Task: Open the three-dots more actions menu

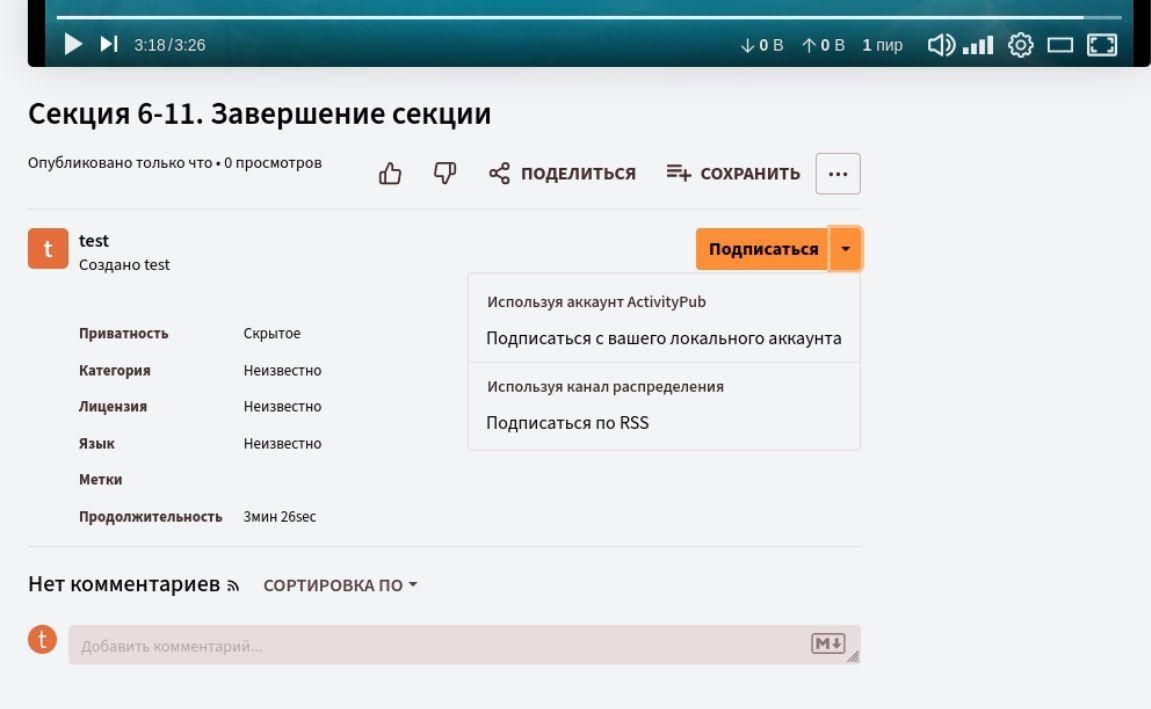Action: (838, 174)
